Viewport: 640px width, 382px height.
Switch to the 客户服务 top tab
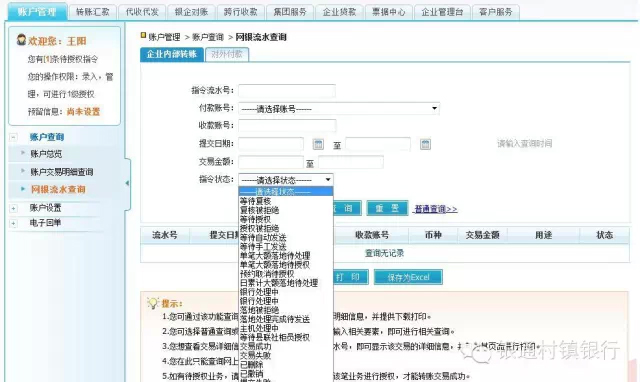[x=496, y=12]
